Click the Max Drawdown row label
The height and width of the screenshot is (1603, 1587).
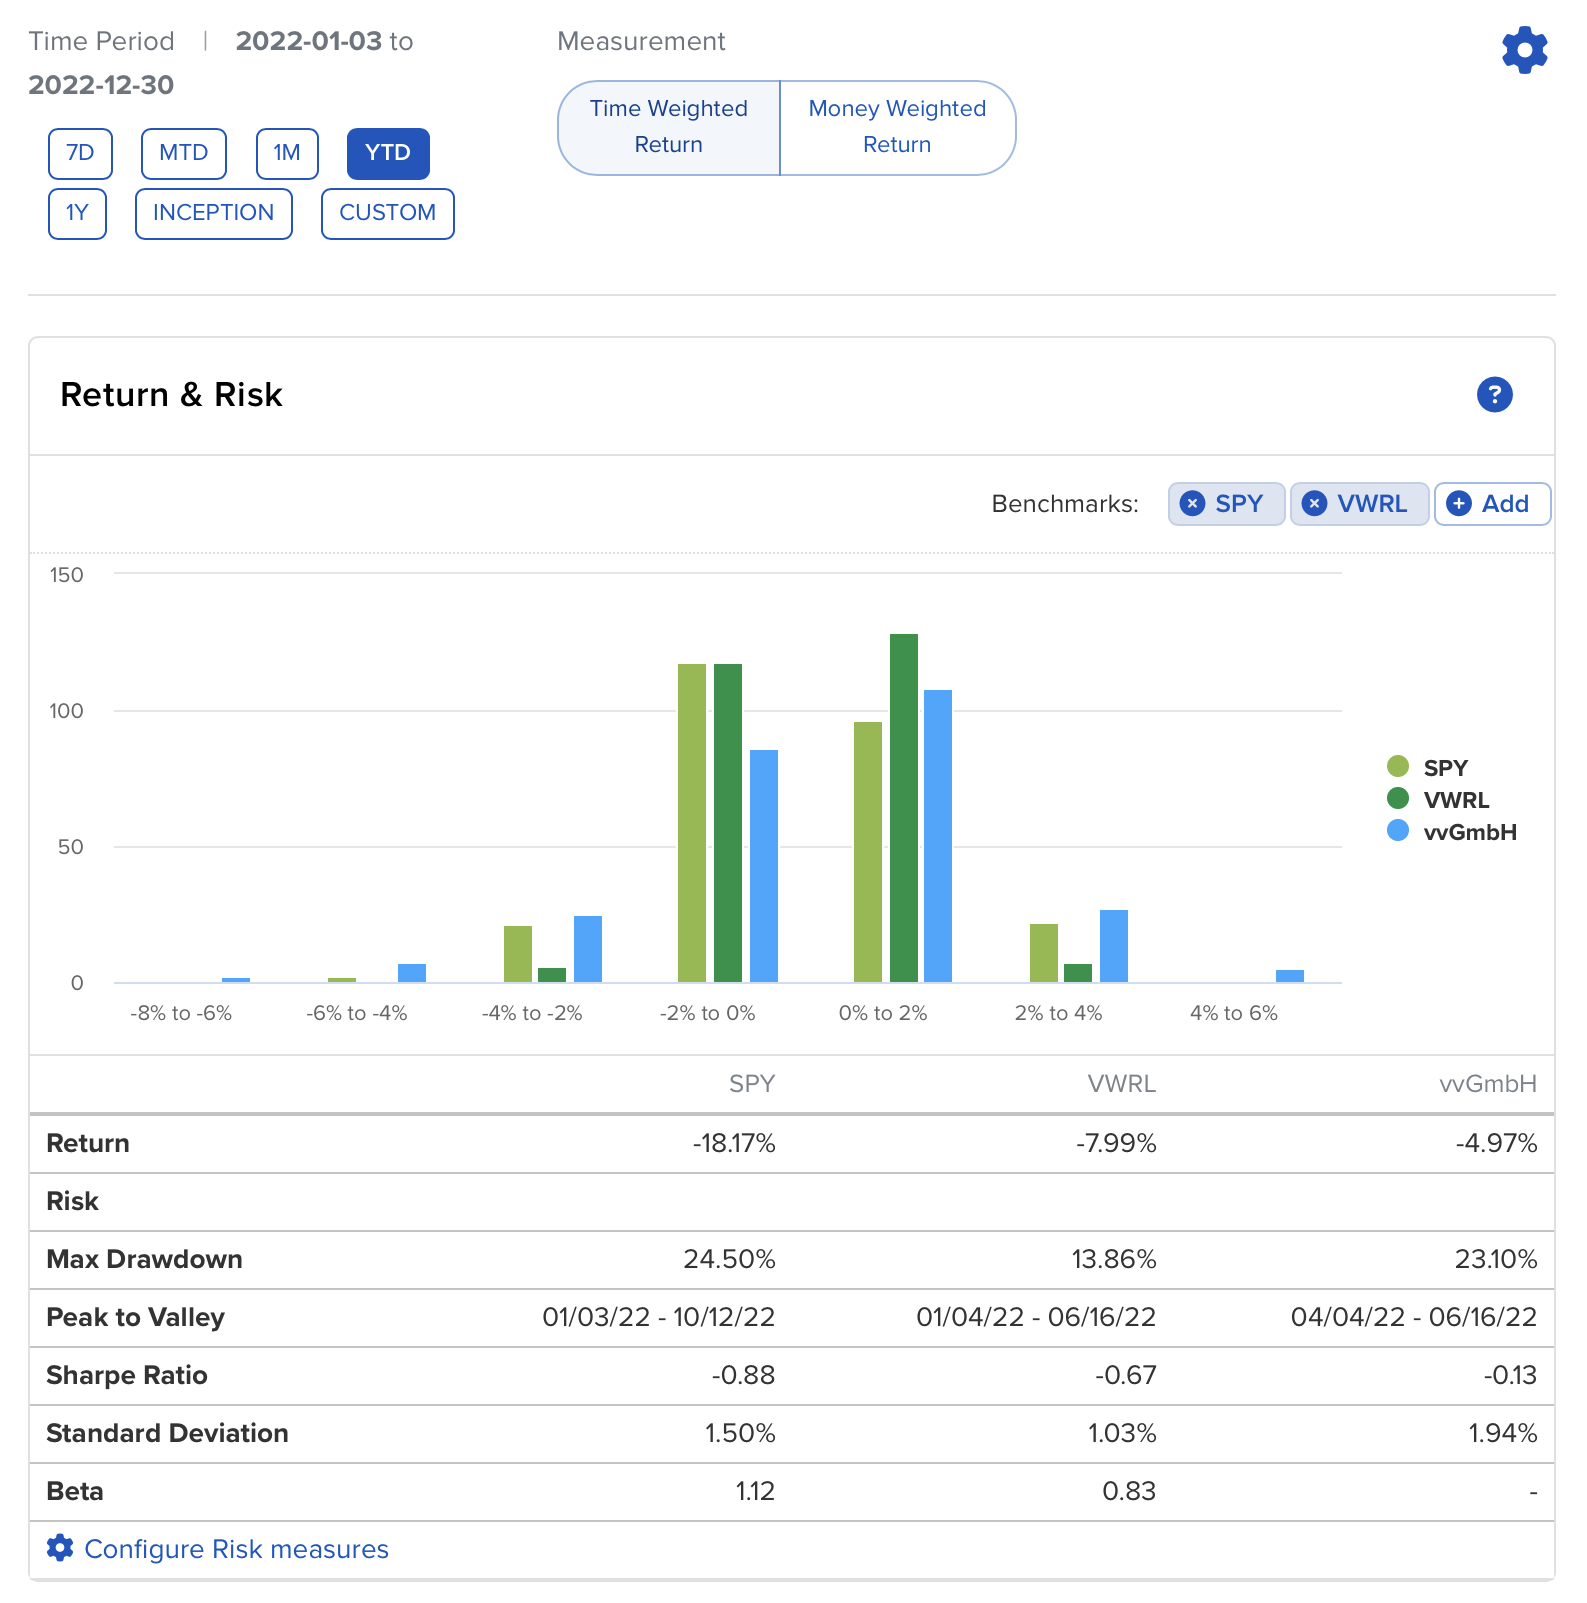pyautogui.click(x=145, y=1259)
